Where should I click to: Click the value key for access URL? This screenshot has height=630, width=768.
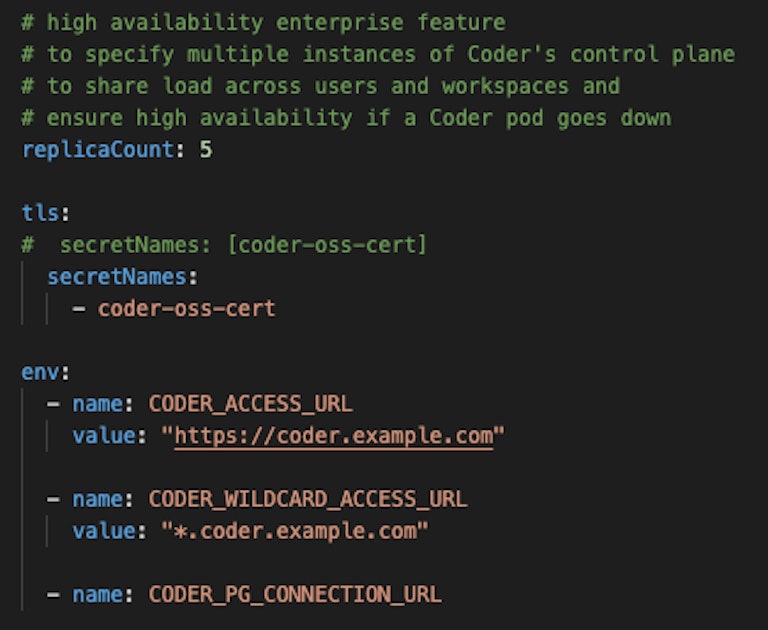(x=104, y=436)
